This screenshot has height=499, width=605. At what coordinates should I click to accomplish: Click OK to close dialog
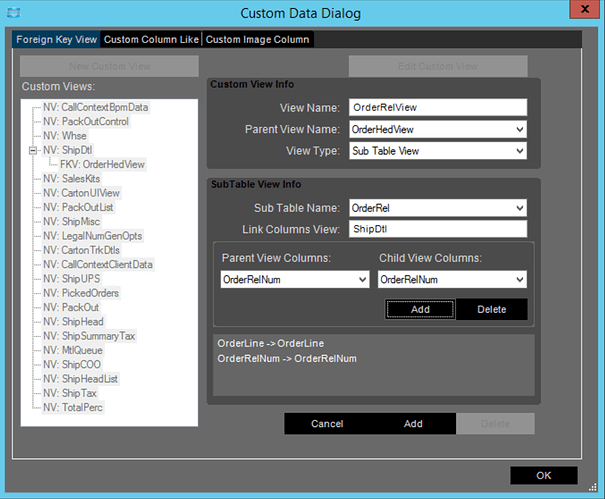(x=544, y=475)
